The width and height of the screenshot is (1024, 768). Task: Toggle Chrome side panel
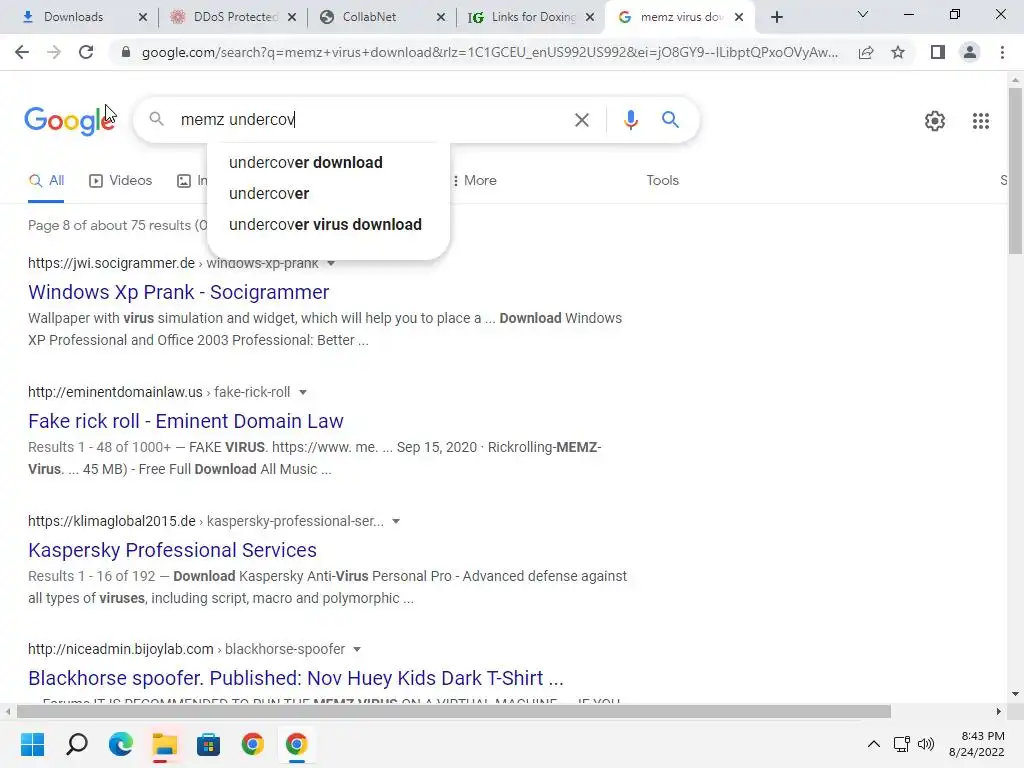point(938,52)
